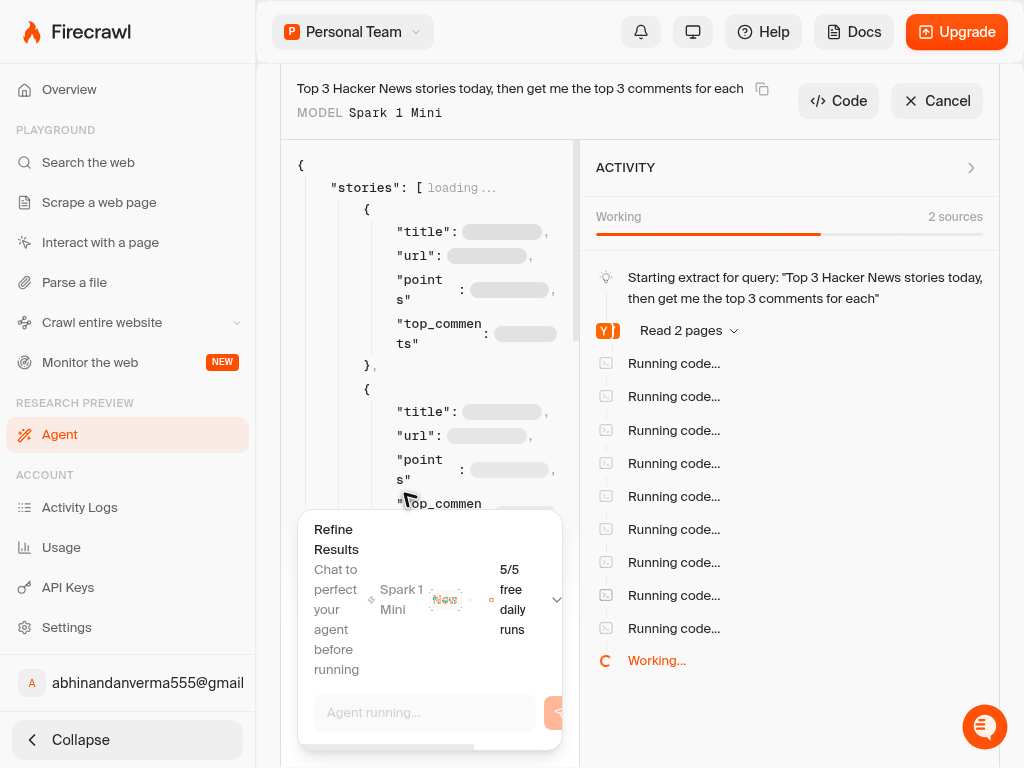1024x768 pixels.
Task: Click the Search the web magnifier icon
Action: point(24,163)
